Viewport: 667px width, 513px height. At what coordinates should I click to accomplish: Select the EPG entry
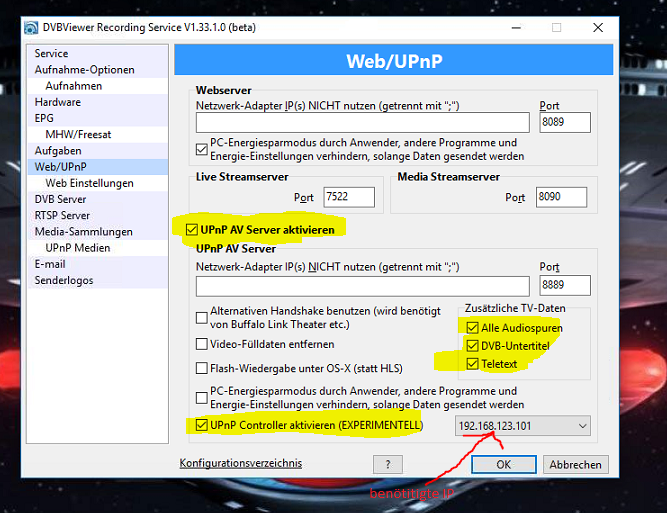pyautogui.click(x=98, y=118)
